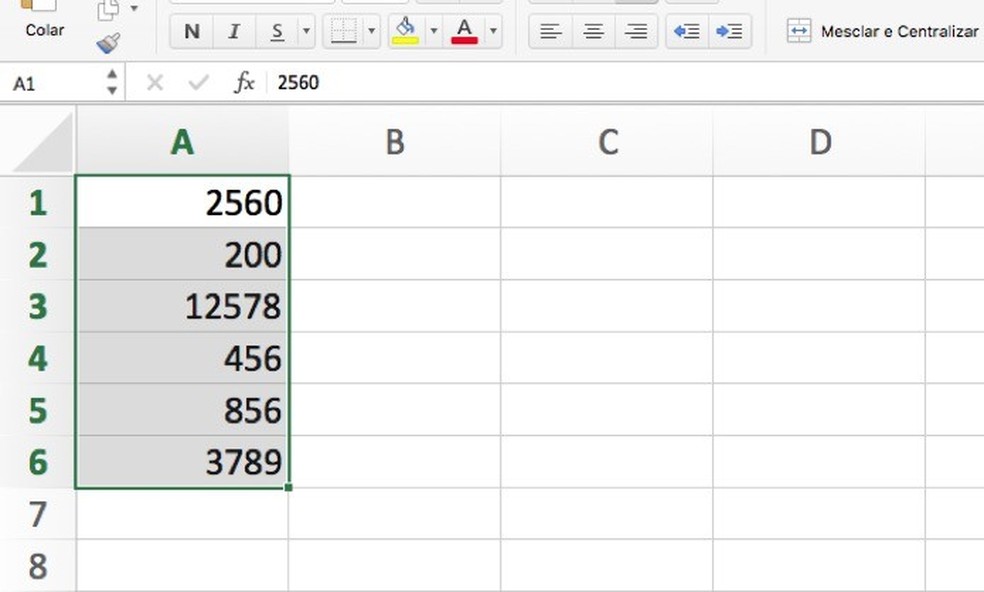The width and height of the screenshot is (984, 592).
Task: Apply red font color
Action: coord(464,31)
